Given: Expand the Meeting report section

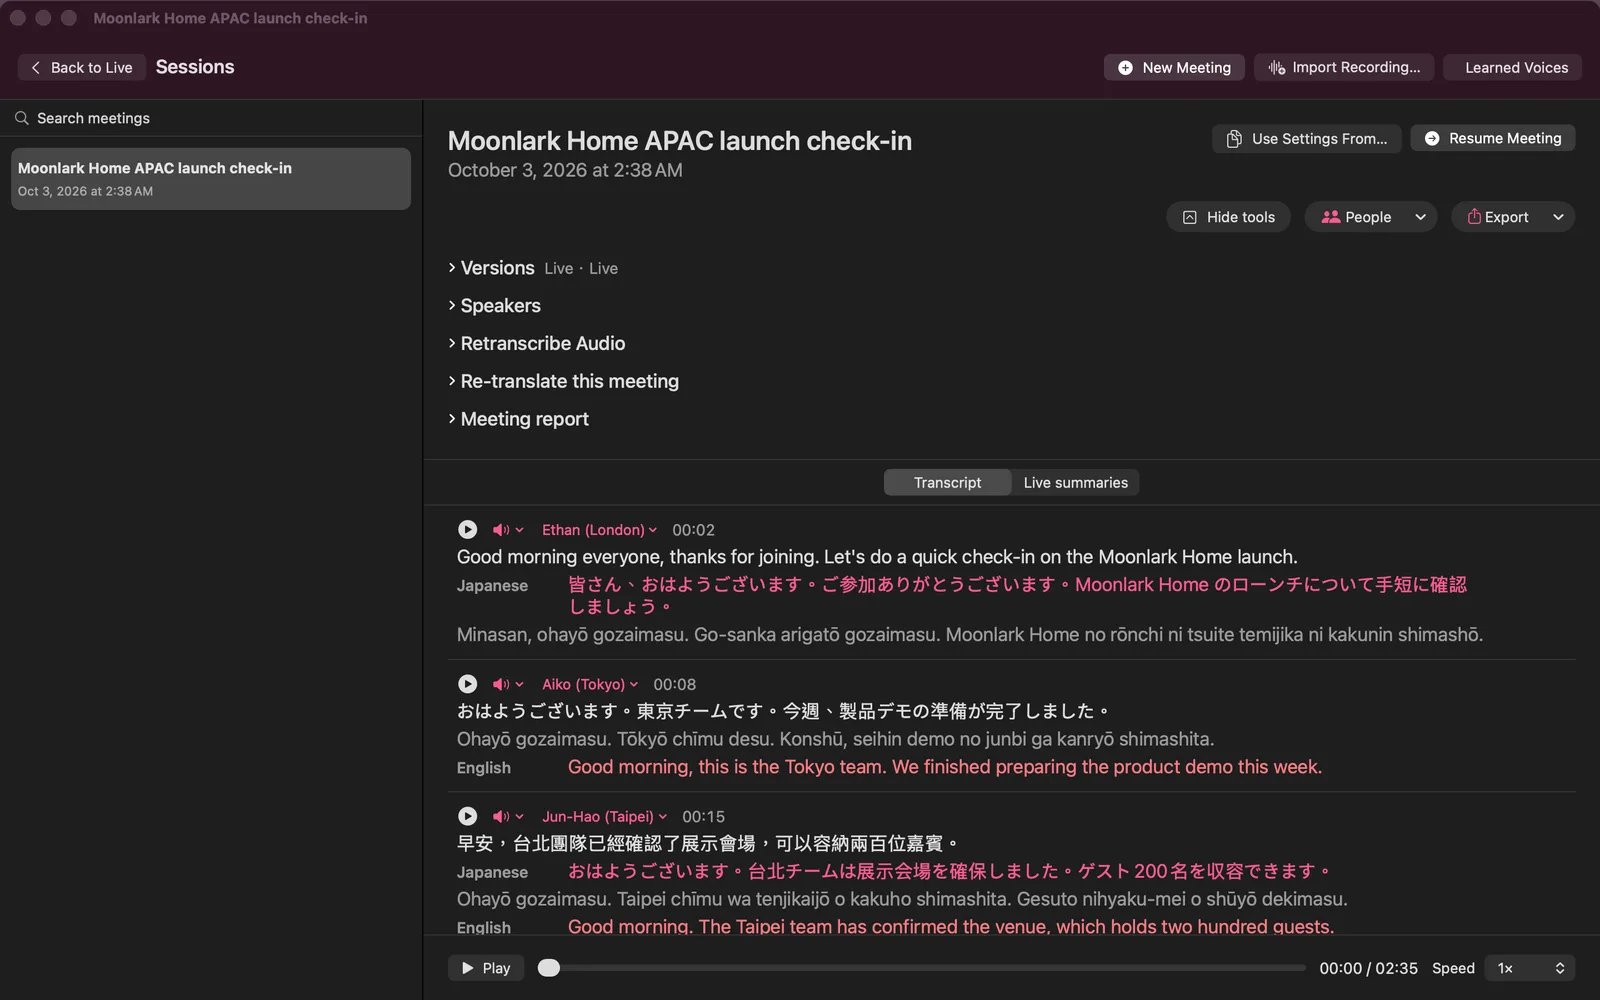Looking at the screenshot, I should [x=452, y=418].
